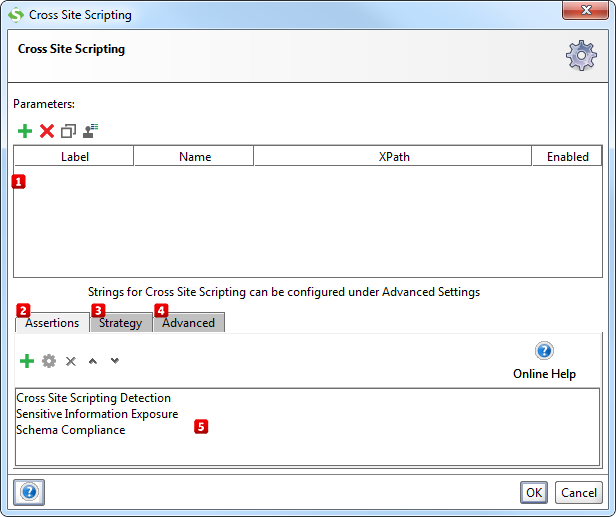Click the Name column header
The image size is (616, 517).
click(194, 156)
